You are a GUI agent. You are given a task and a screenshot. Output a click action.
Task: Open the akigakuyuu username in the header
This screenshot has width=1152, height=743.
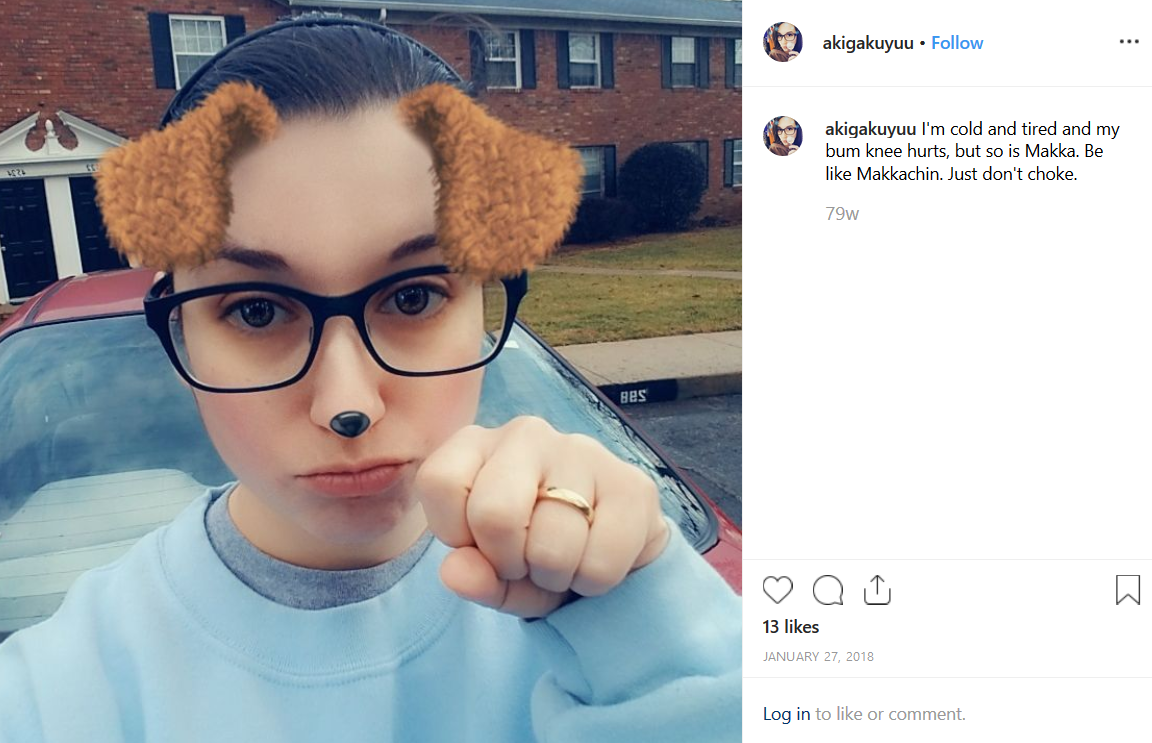click(x=868, y=43)
